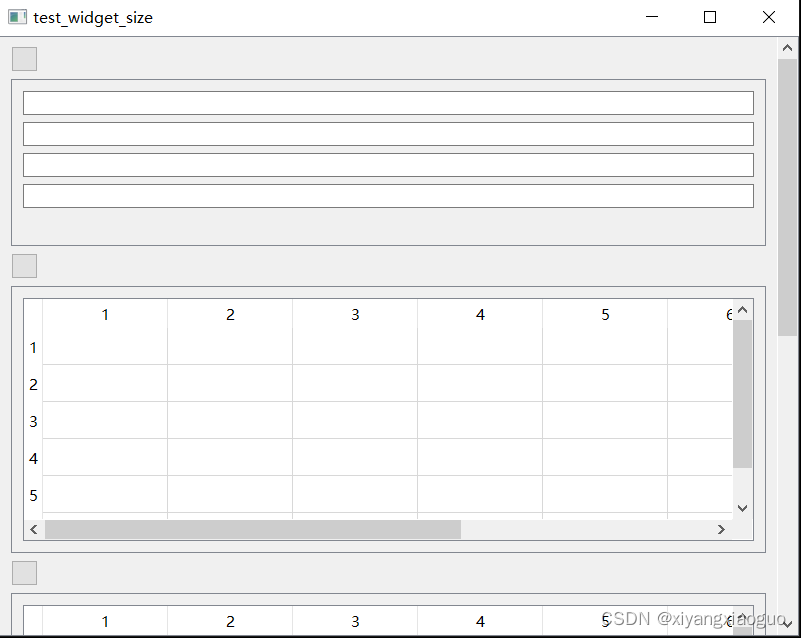The image size is (801, 638).
Task: Minimize the test_widget_size window
Action: 652,17
